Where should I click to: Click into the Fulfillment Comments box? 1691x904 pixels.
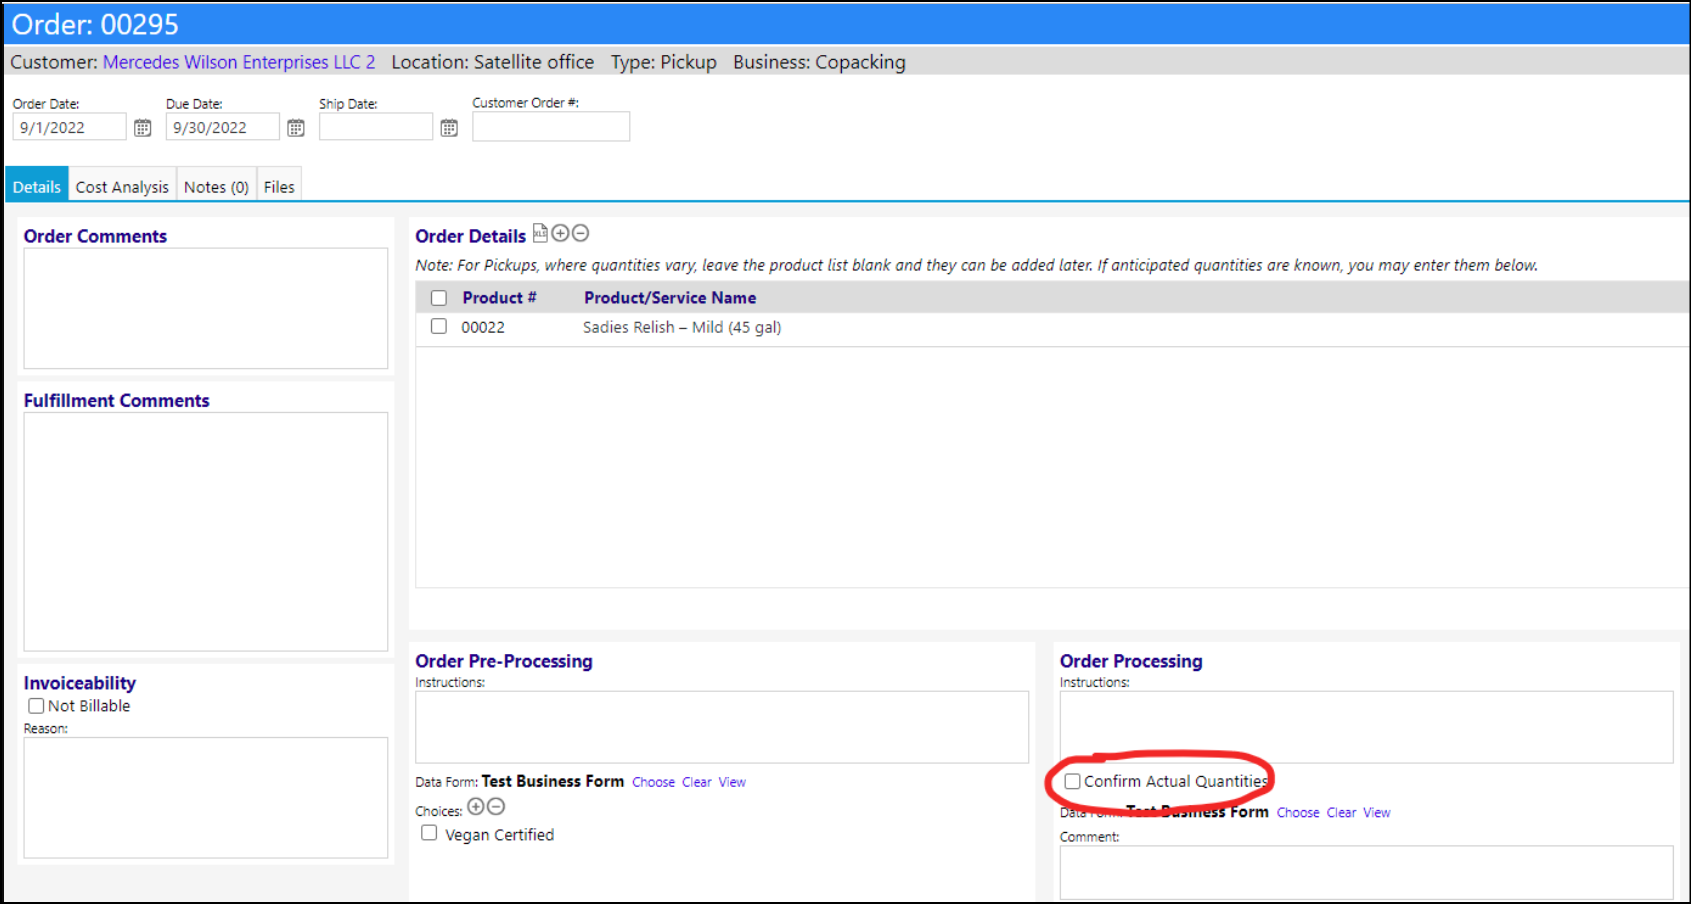[x=206, y=532]
